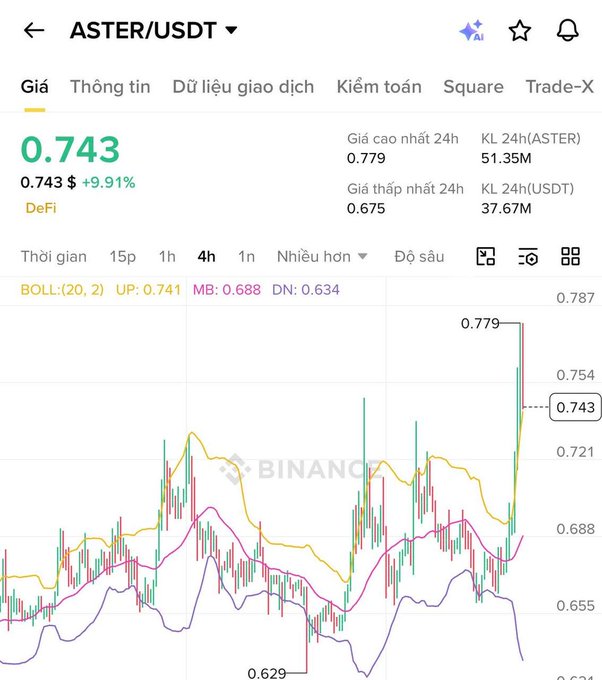Set a price alert with bell icon
602x680 pixels.
click(x=568, y=30)
